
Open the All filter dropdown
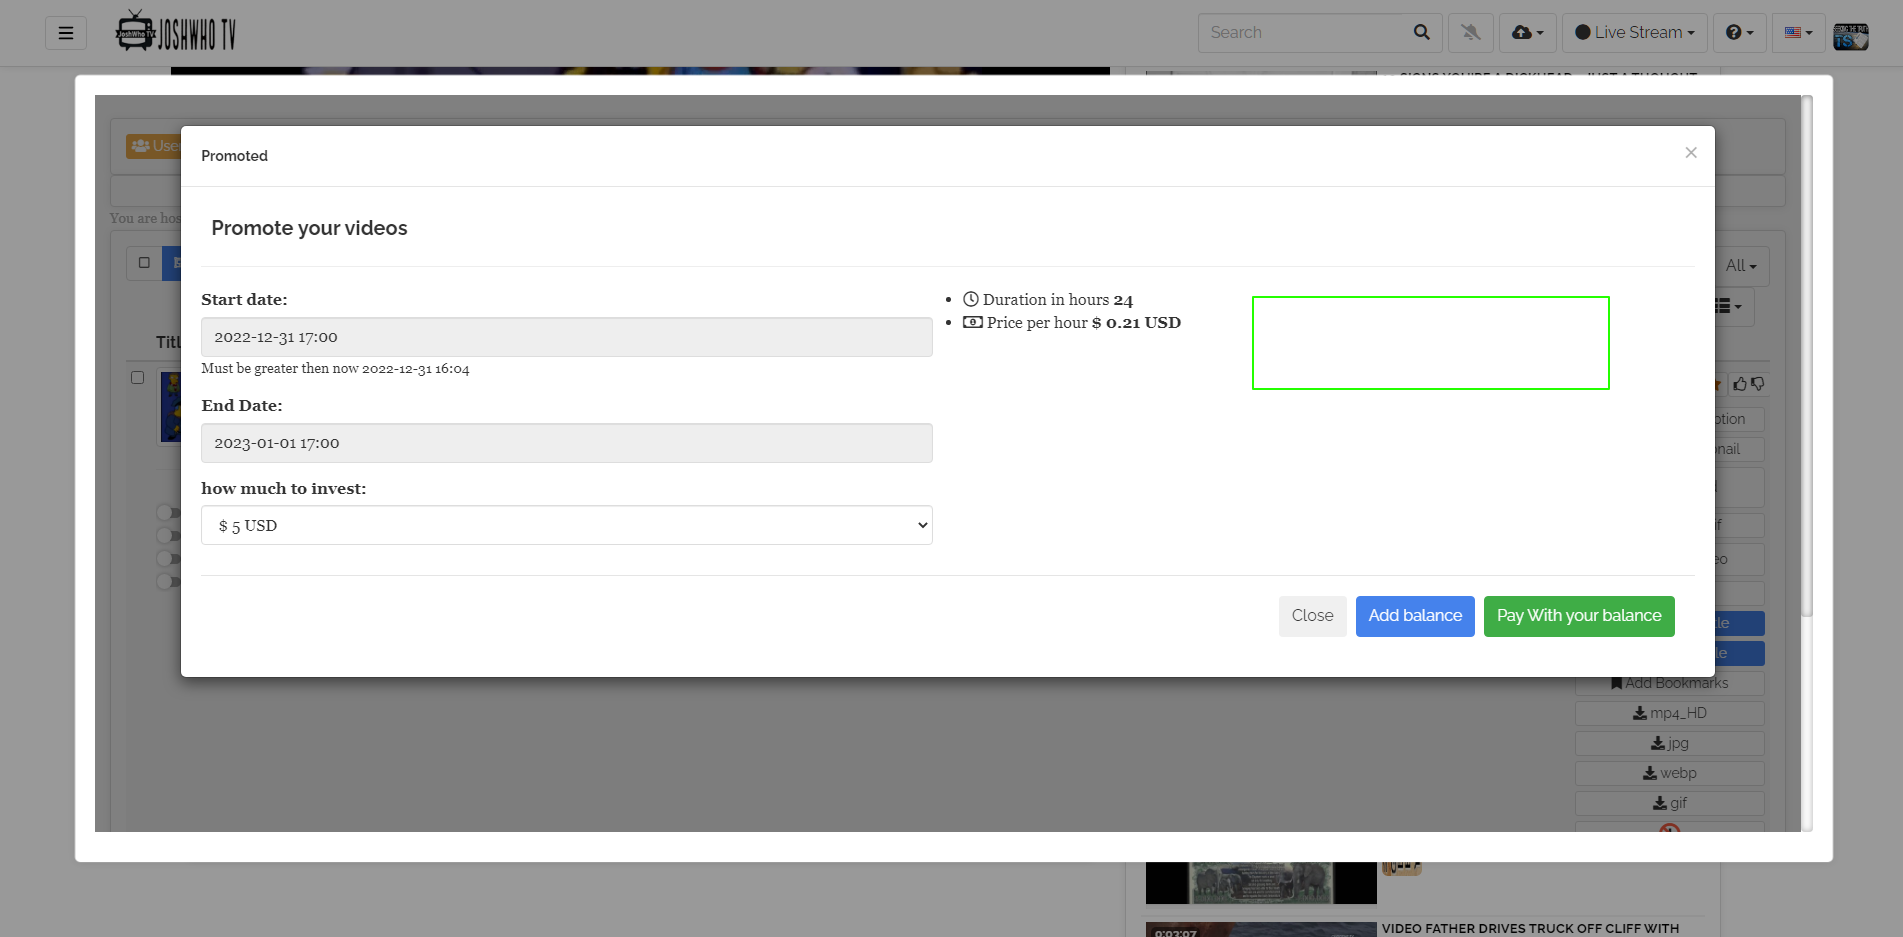pyautogui.click(x=1740, y=265)
